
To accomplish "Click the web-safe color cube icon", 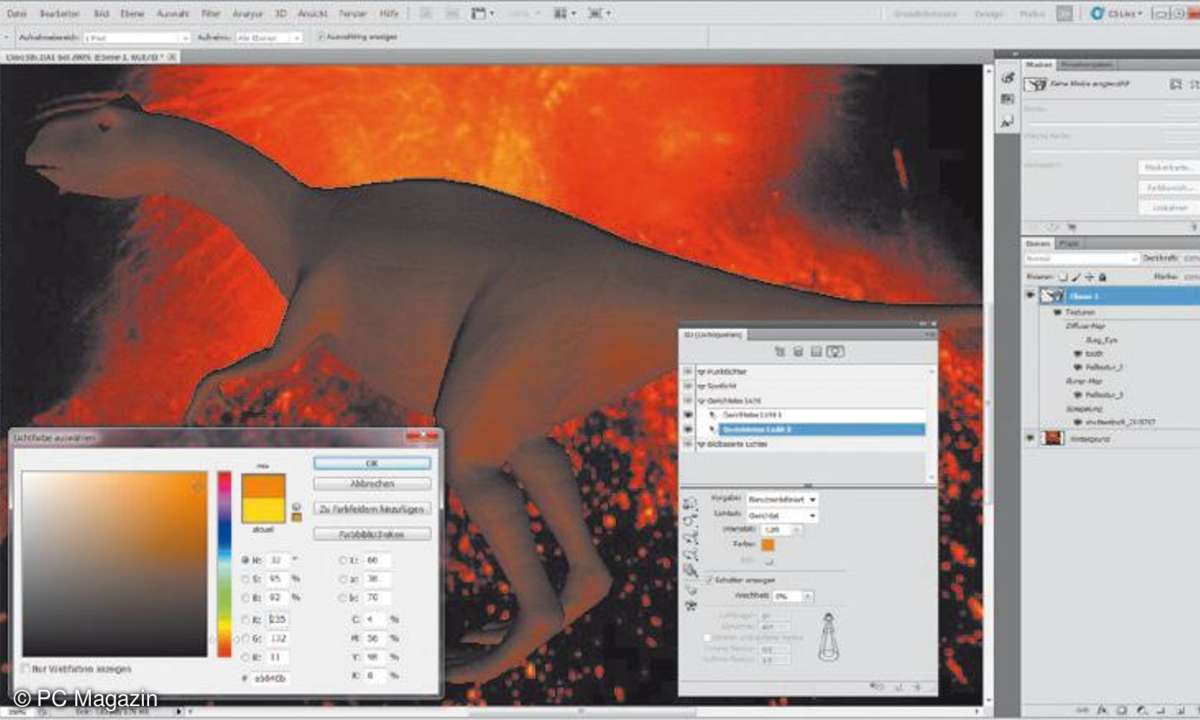I will click(295, 506).
